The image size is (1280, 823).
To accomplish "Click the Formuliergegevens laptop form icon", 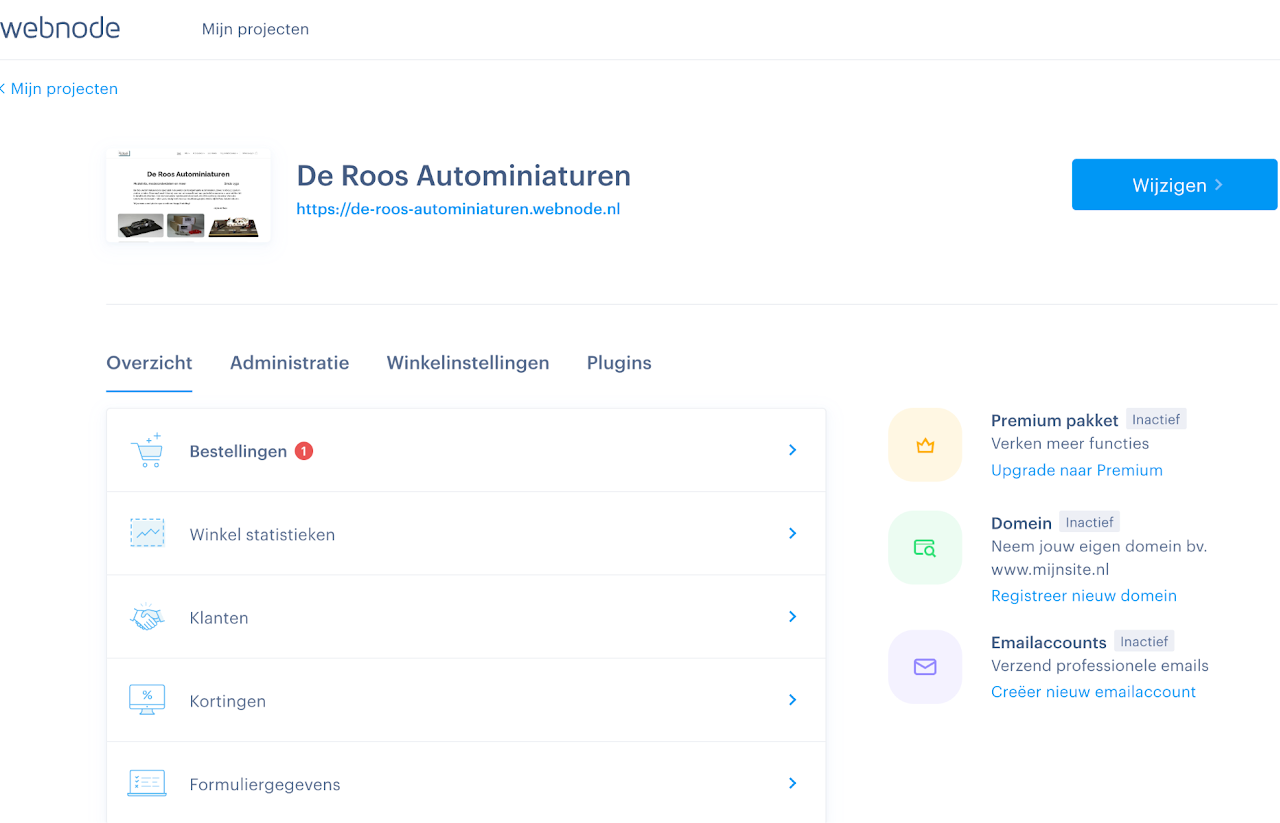I will 147,783.
